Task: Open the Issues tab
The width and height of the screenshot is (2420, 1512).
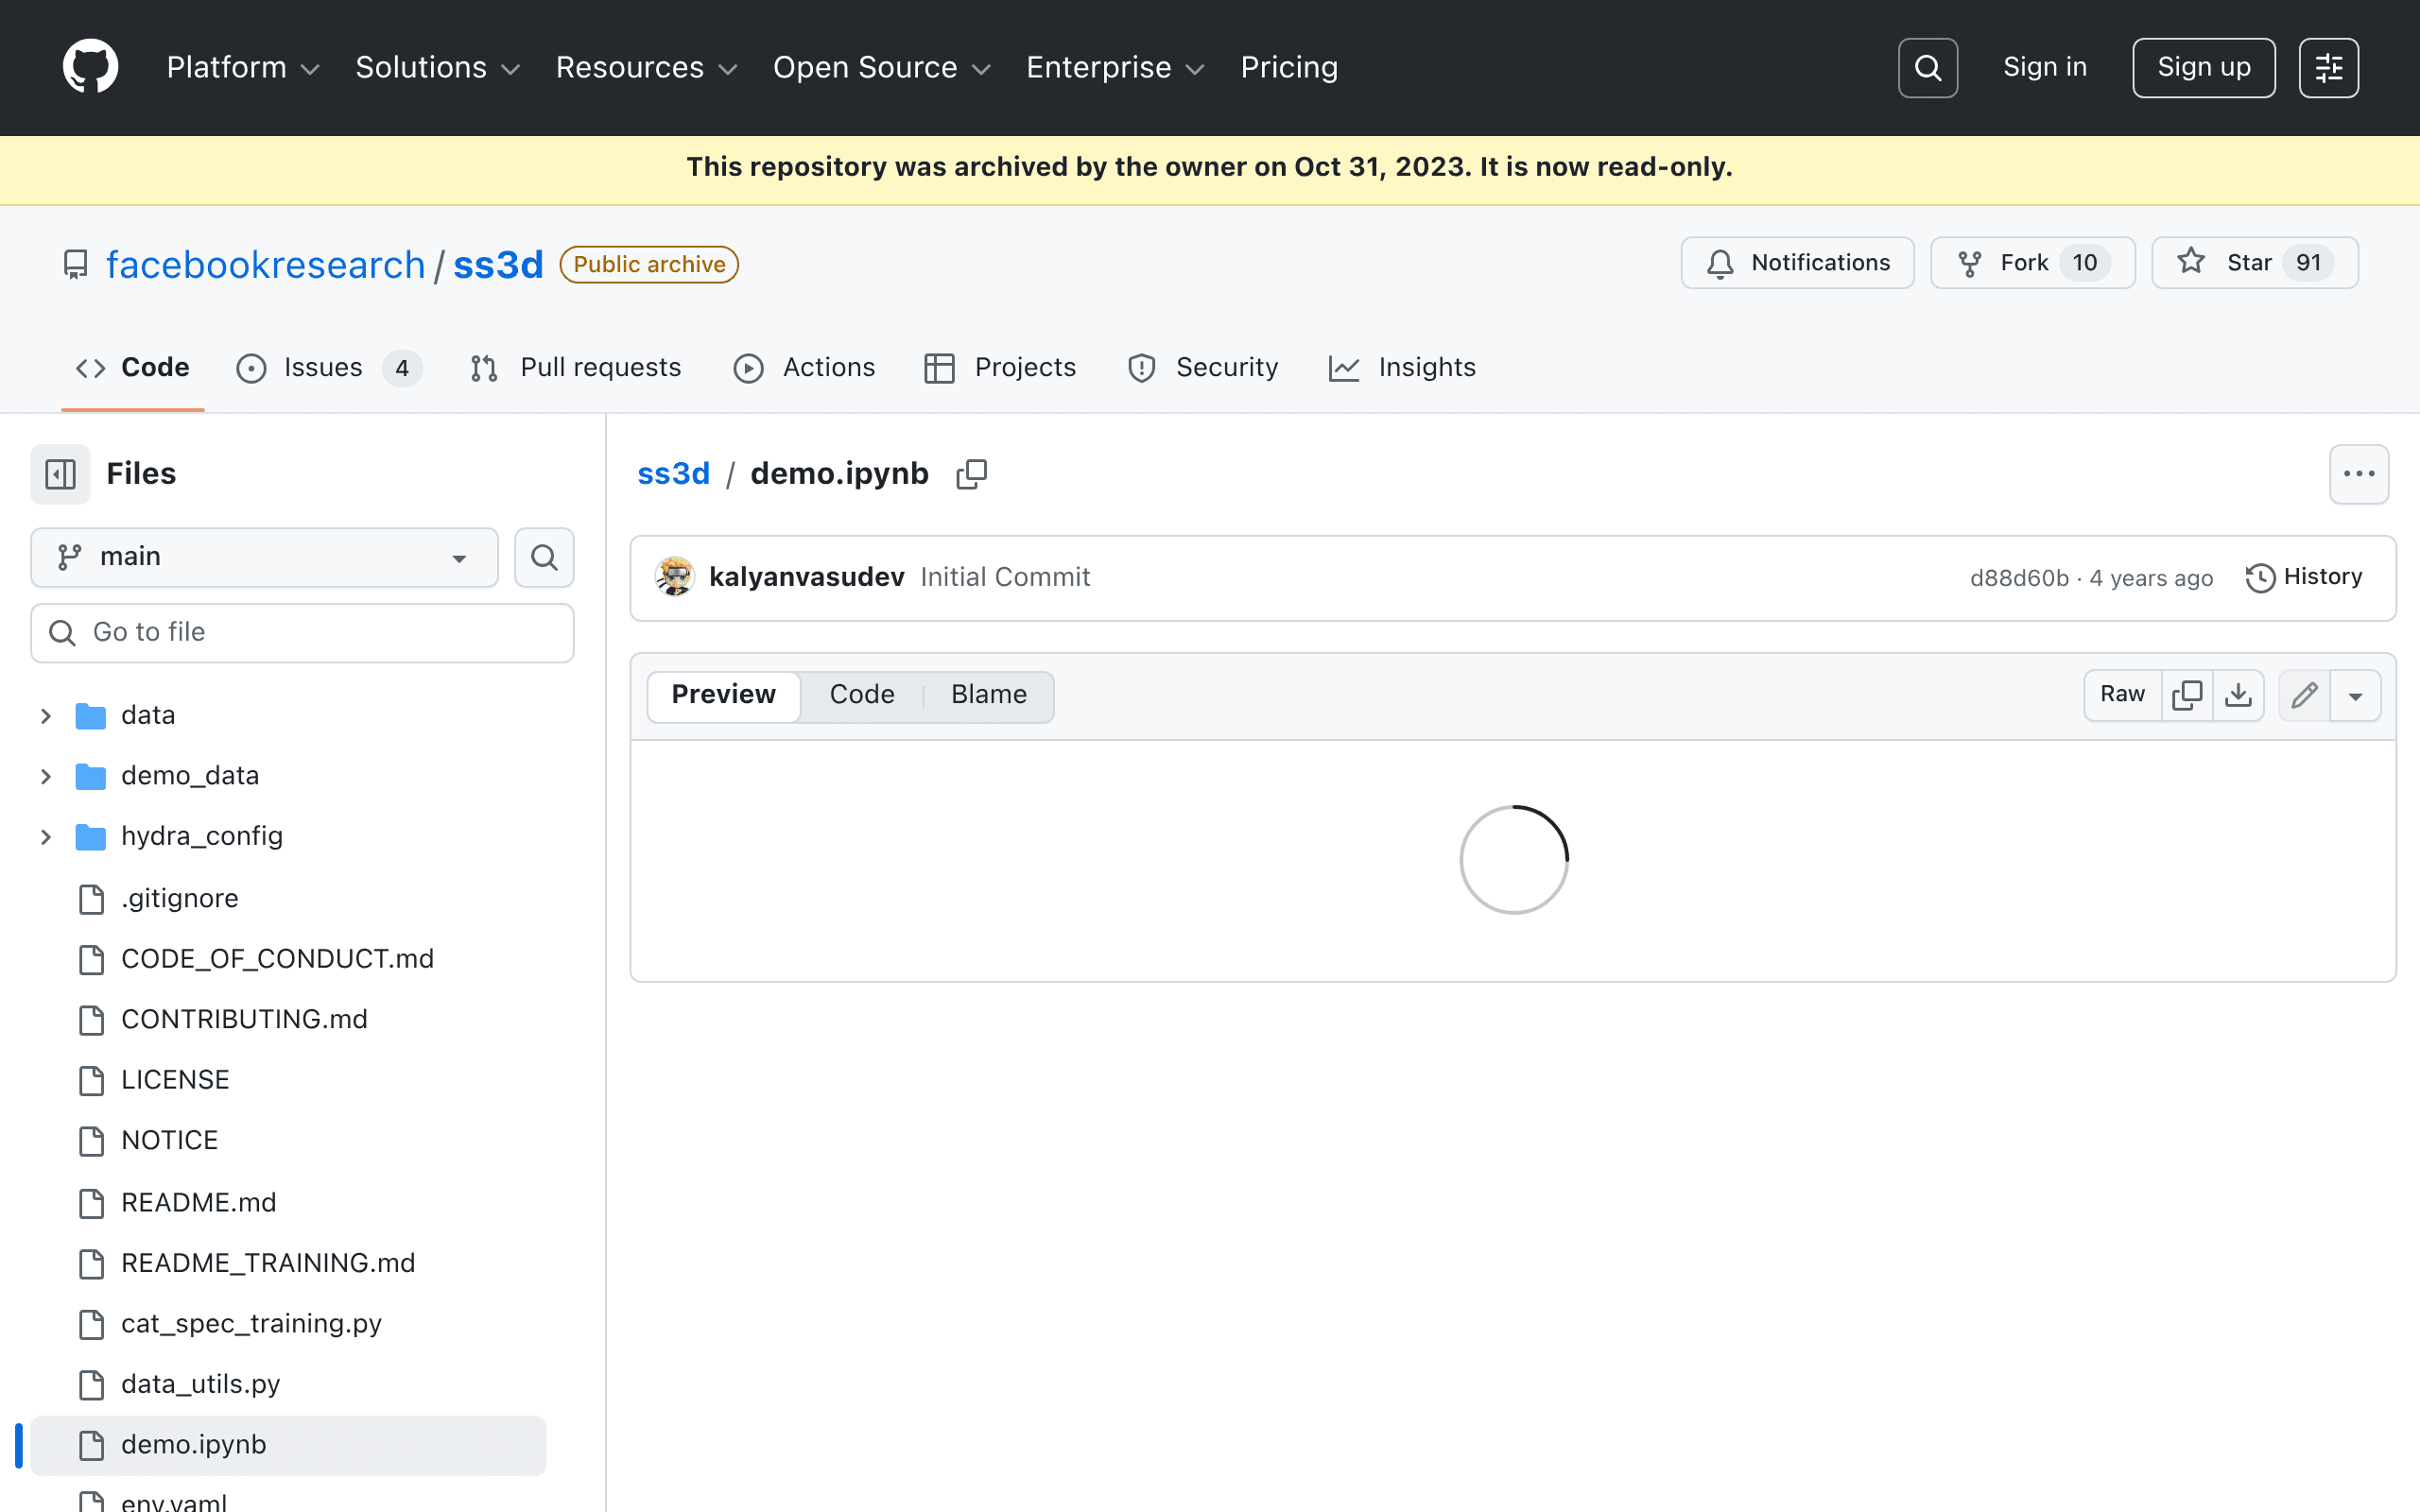Action: point(329,368)
